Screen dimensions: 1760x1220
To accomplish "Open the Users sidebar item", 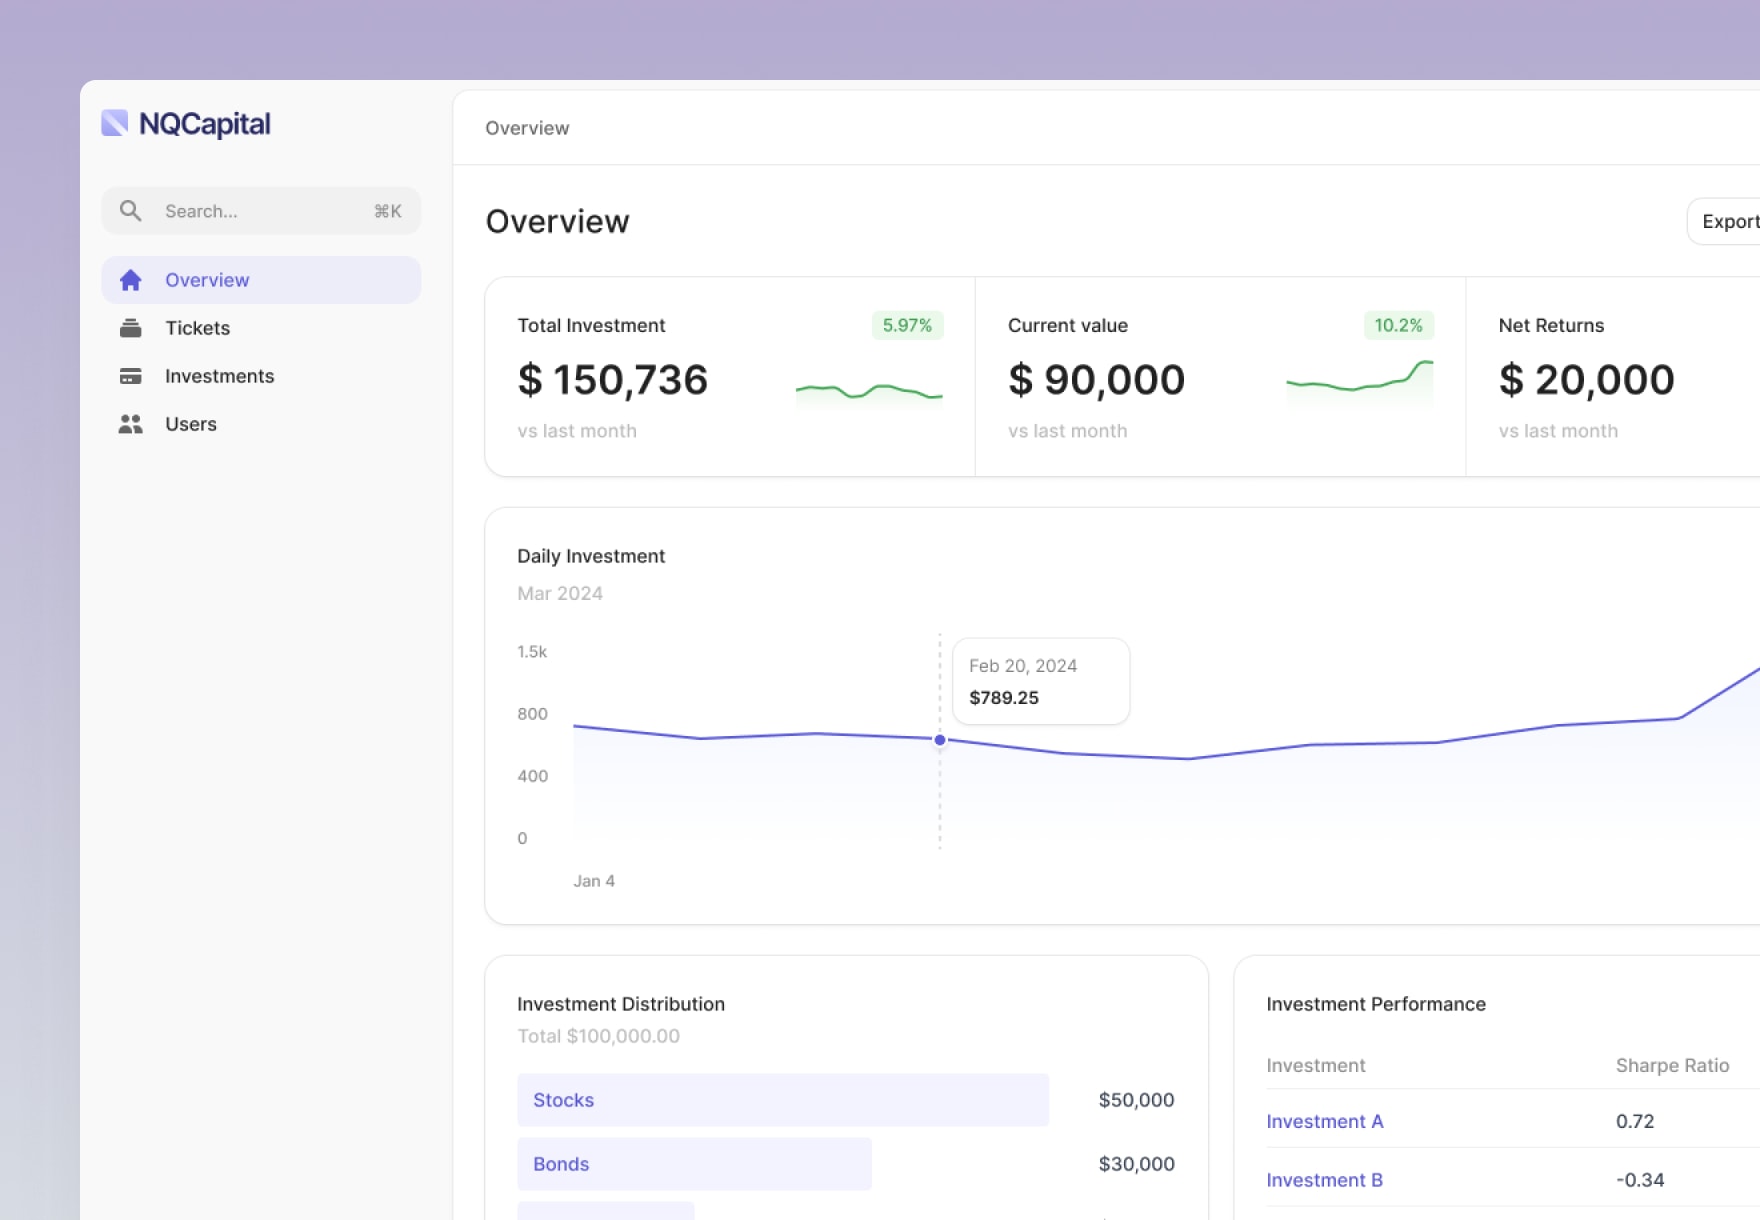I will click(x=261, y=424).
